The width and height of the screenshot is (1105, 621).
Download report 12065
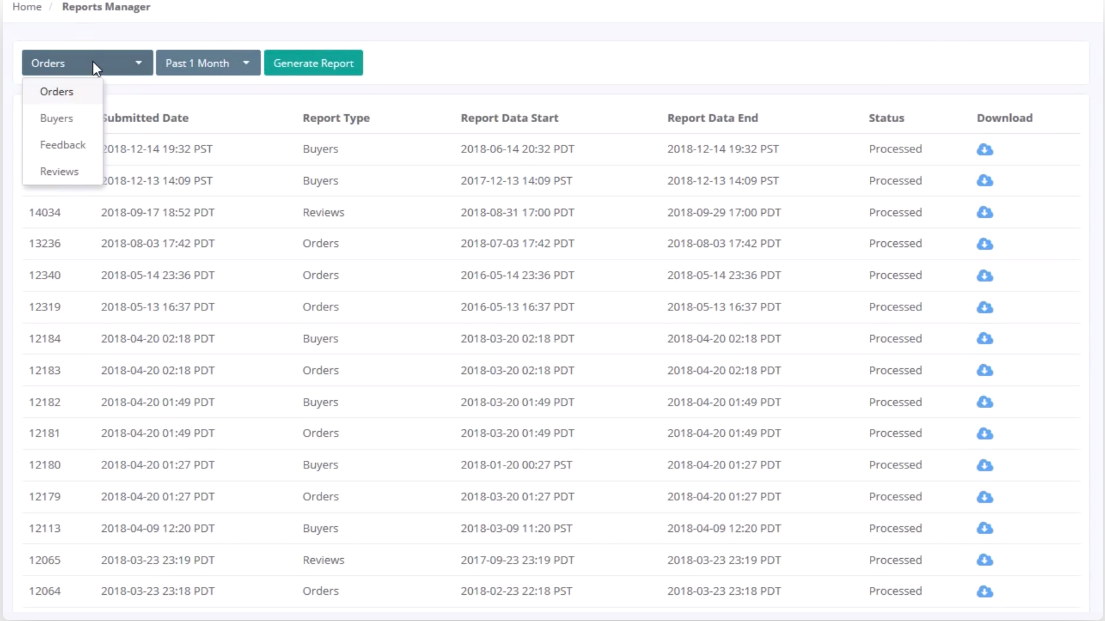pyautogui.click(x=984, y=560)
